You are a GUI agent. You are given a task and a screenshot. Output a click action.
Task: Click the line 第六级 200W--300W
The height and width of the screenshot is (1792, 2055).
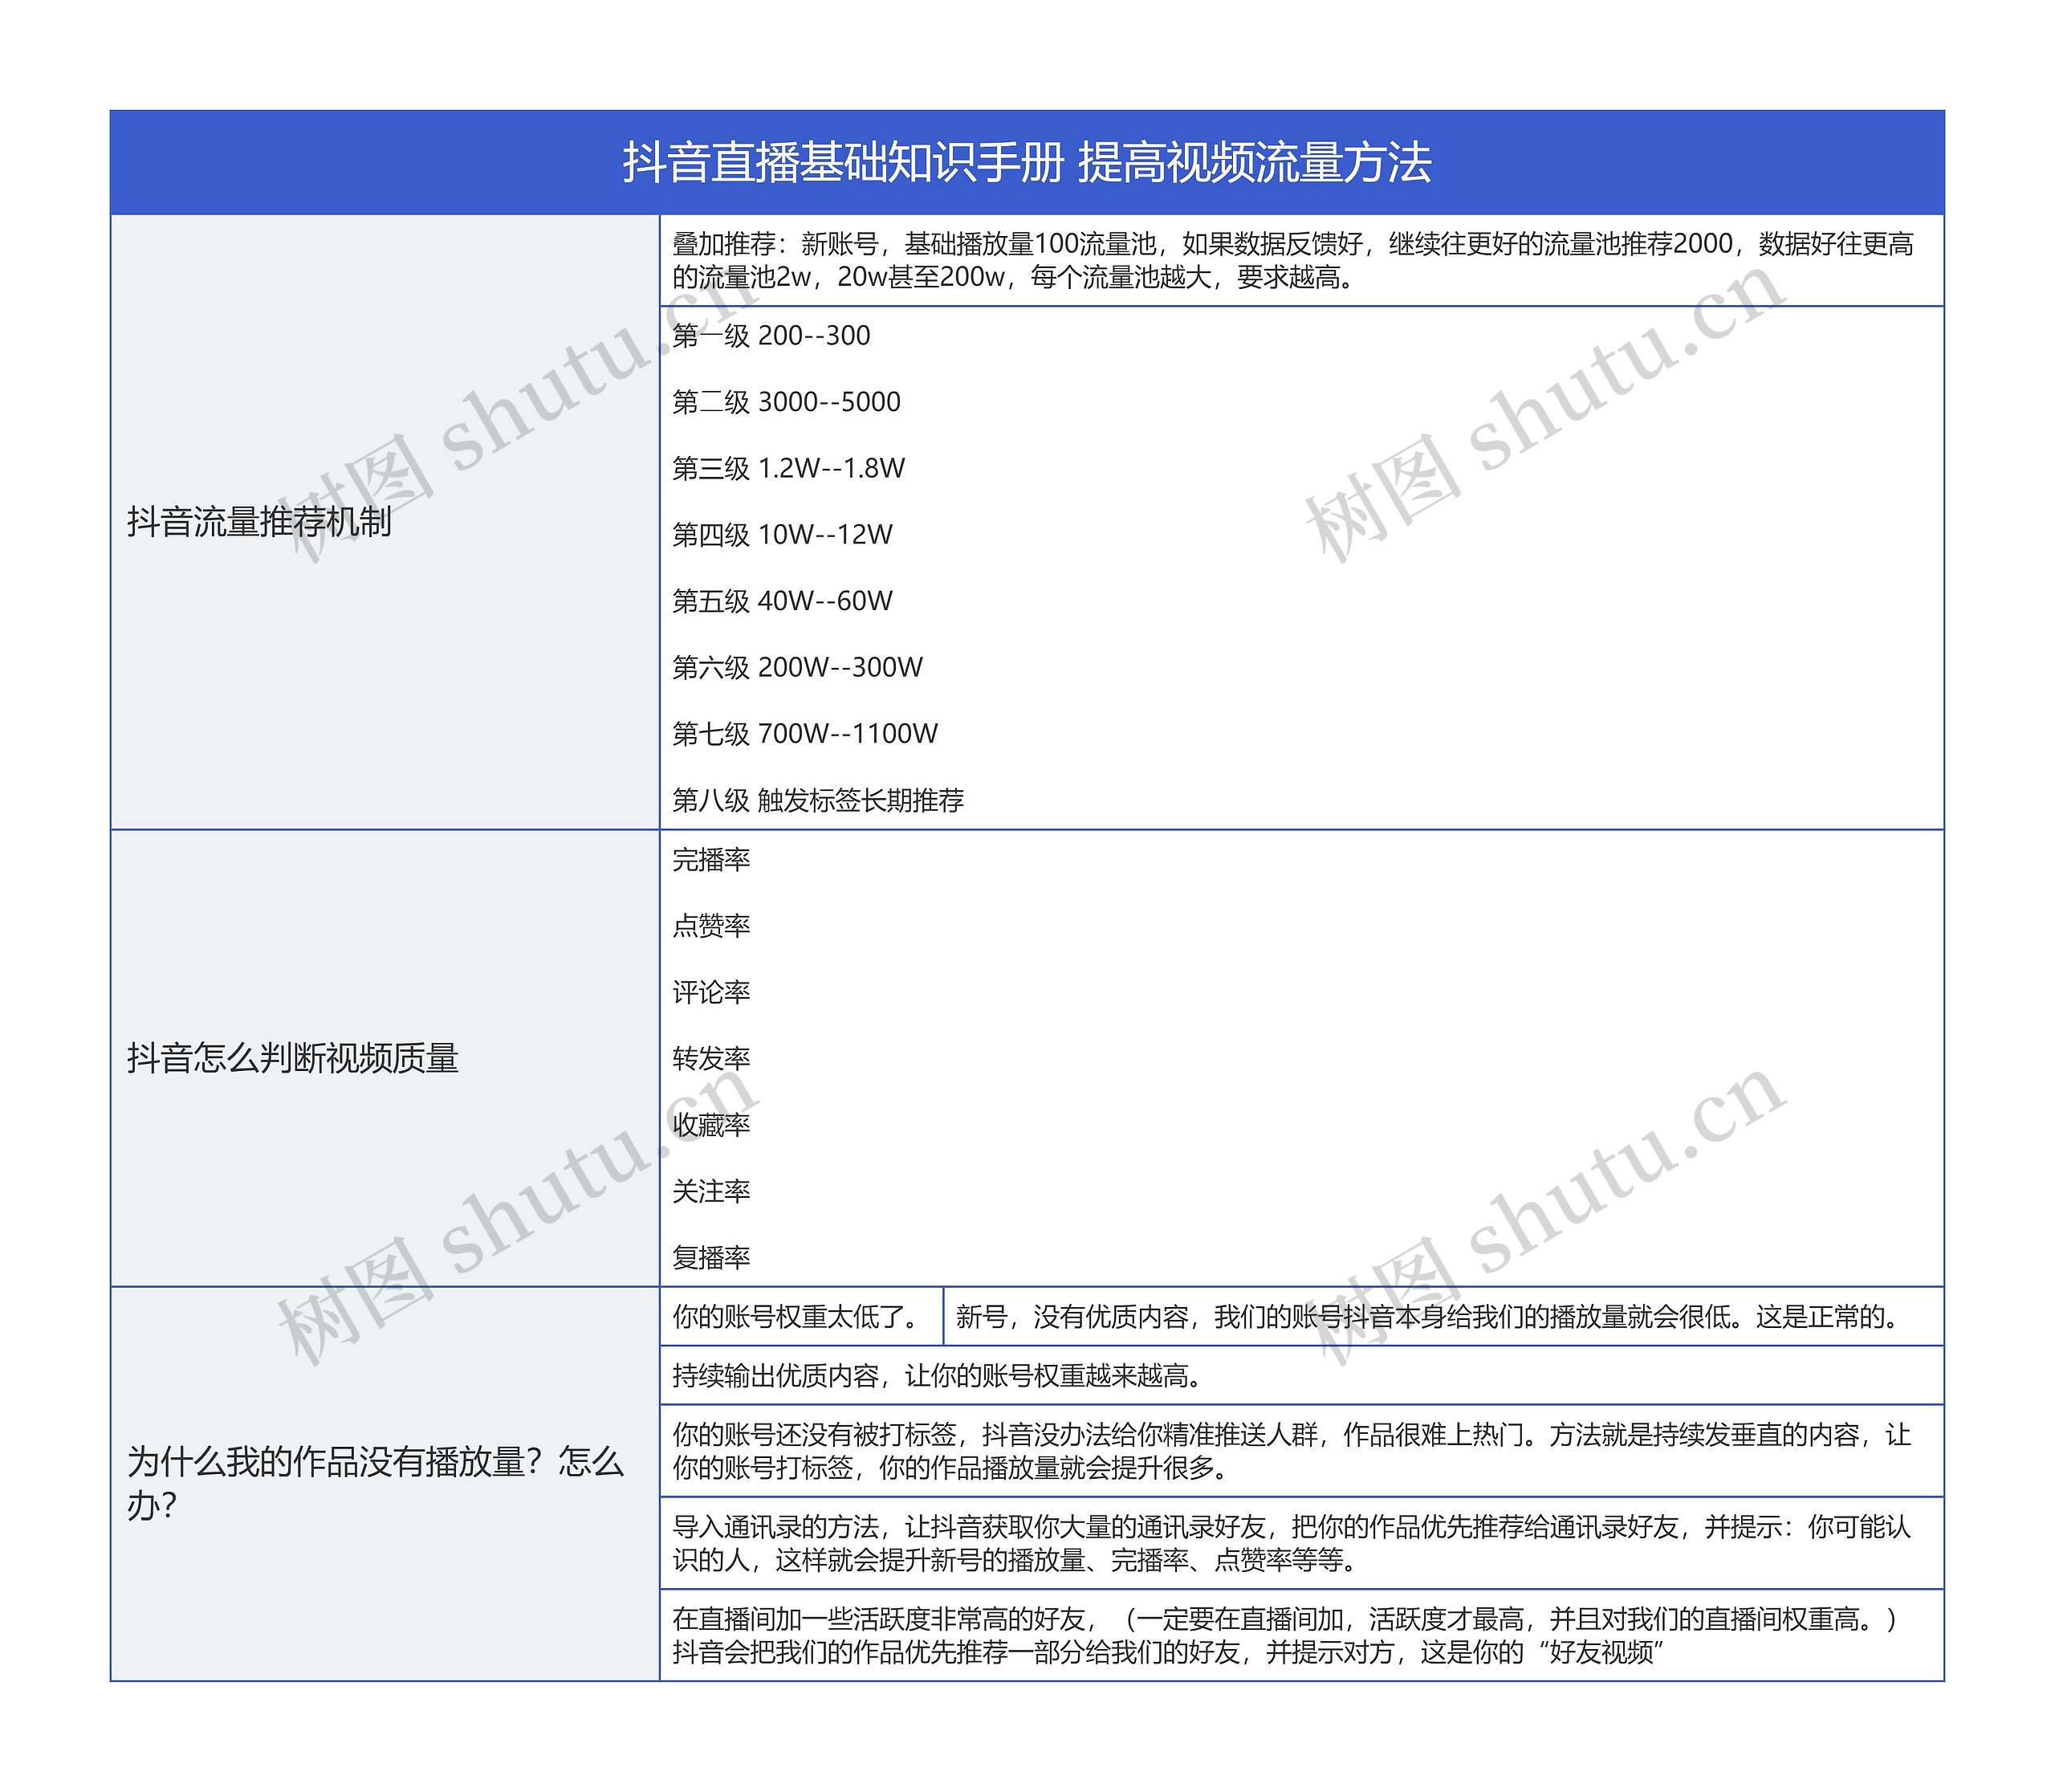click(797, 667)
